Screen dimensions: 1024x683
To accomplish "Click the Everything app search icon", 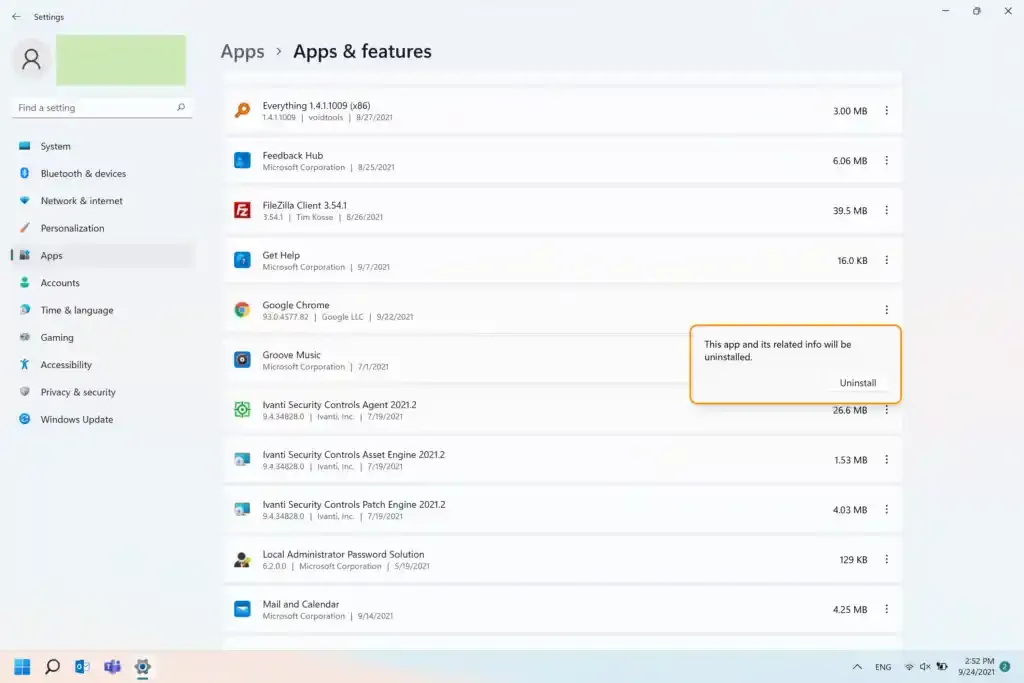I will (242, 110).
